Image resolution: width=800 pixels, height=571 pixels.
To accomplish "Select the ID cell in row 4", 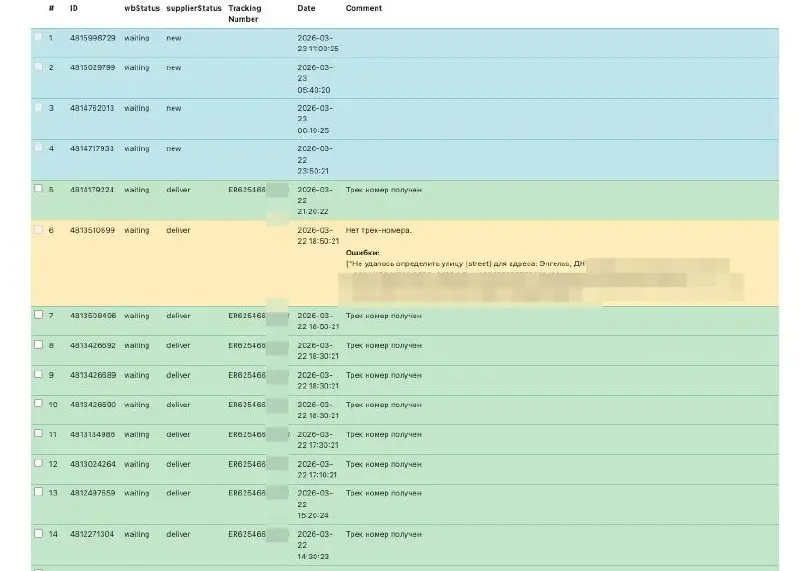I will [x=92, y=148].
